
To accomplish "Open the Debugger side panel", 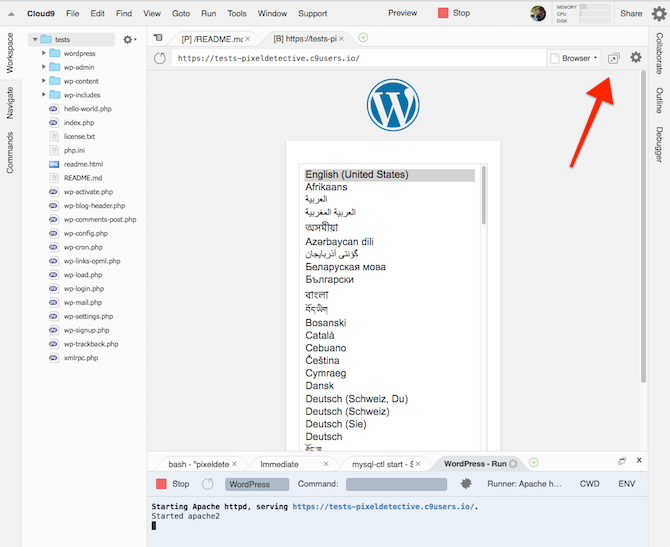I will tap(659, 144).
